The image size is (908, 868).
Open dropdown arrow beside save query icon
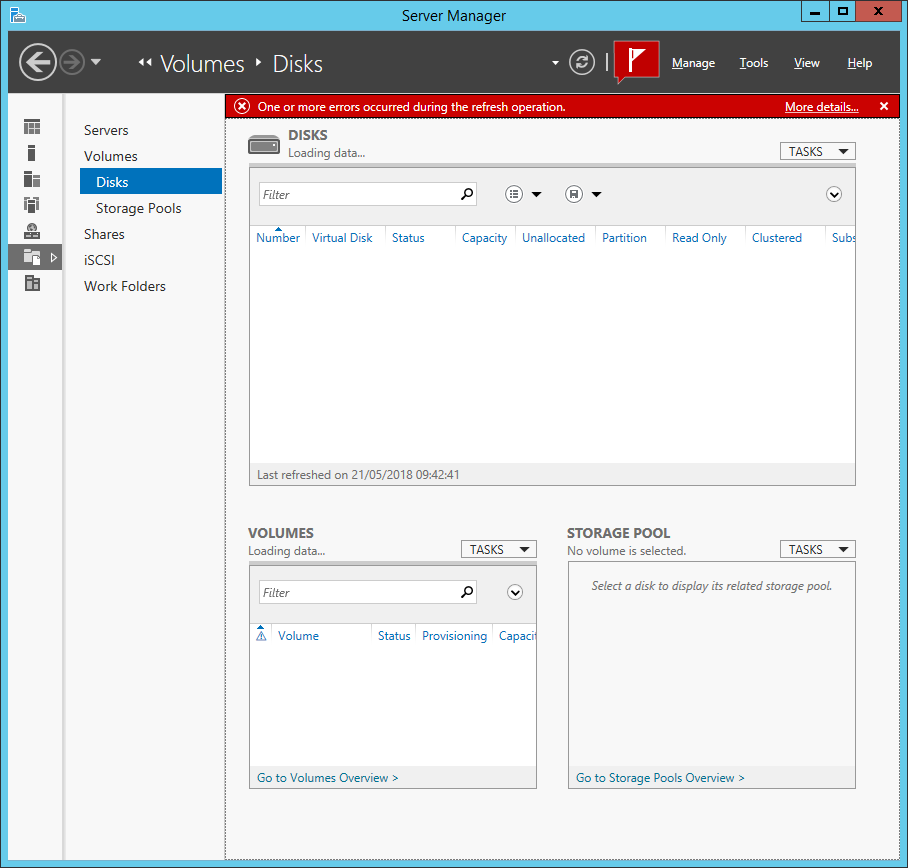tap(596, 194)
